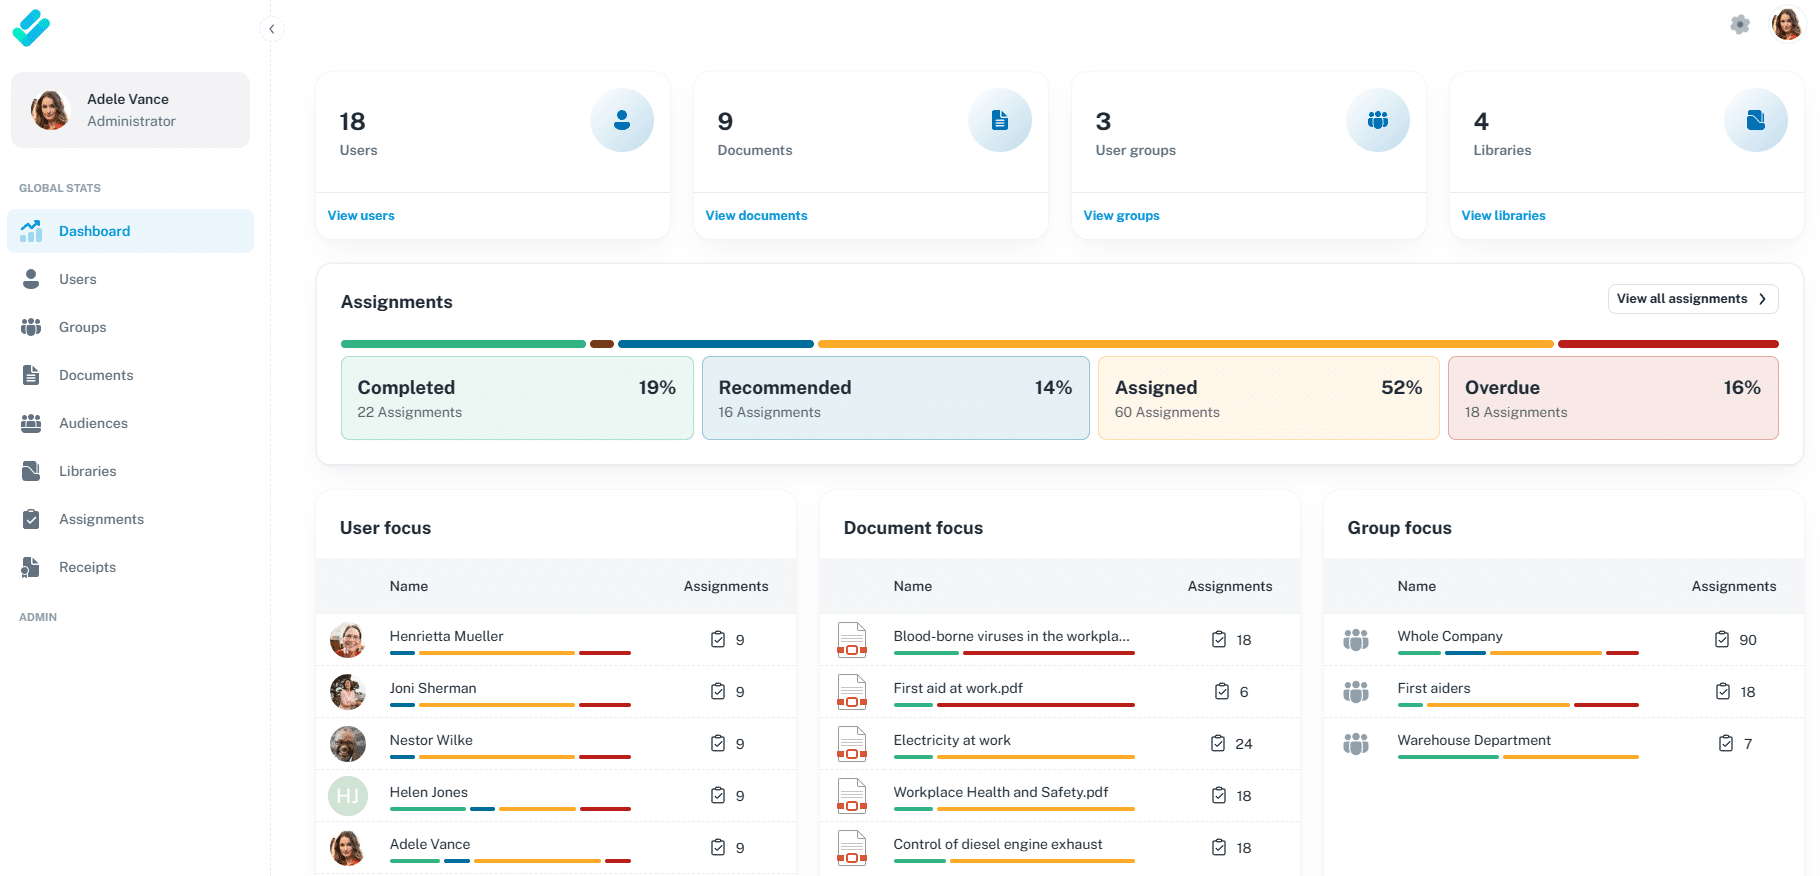This screenshot has height=876, width=1820.
Task: Open the View documents link
Action: point(756,216)
